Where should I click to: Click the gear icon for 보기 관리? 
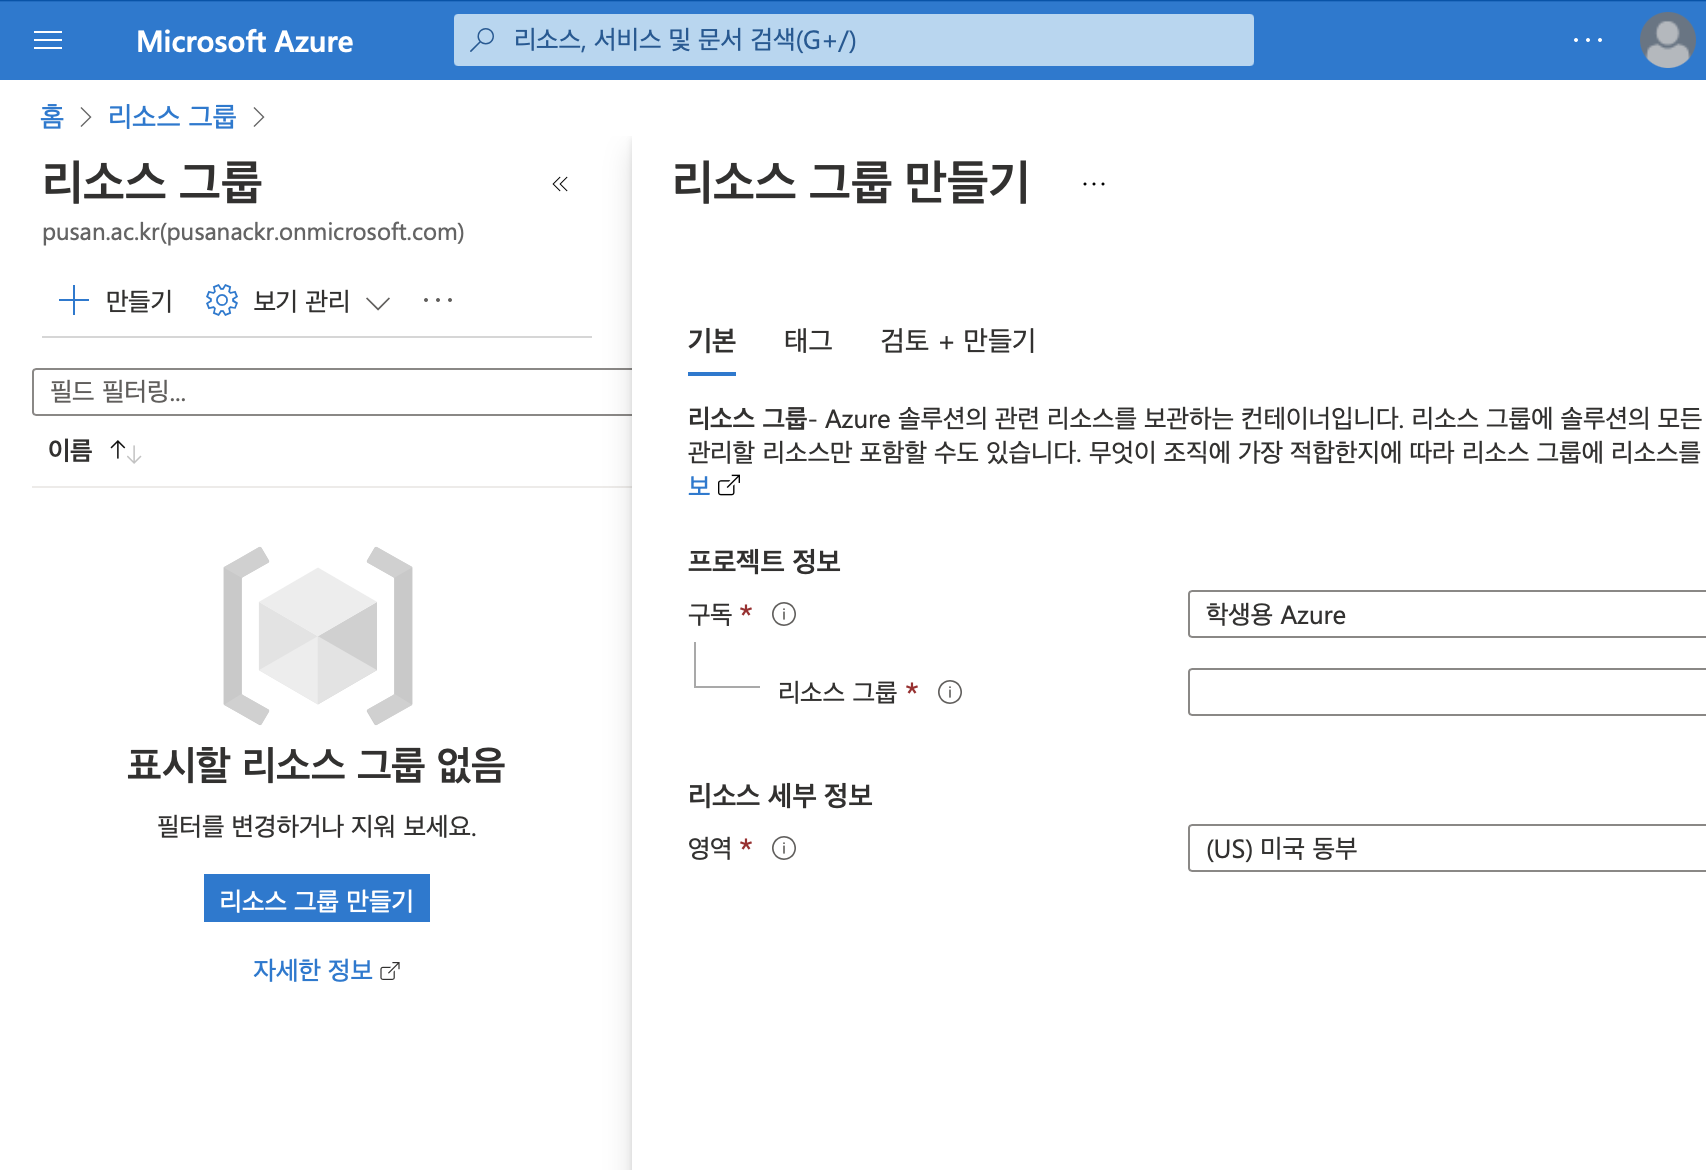point(222,300)
